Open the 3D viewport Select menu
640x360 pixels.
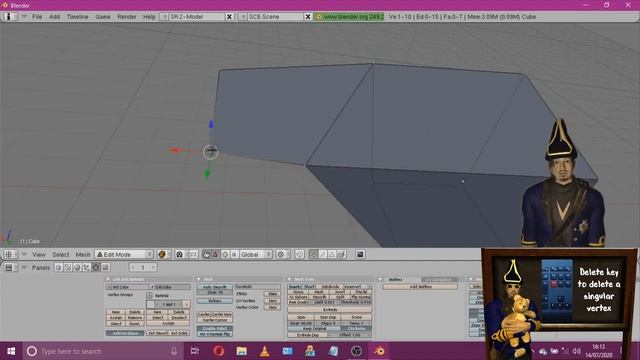pos(61,254)
